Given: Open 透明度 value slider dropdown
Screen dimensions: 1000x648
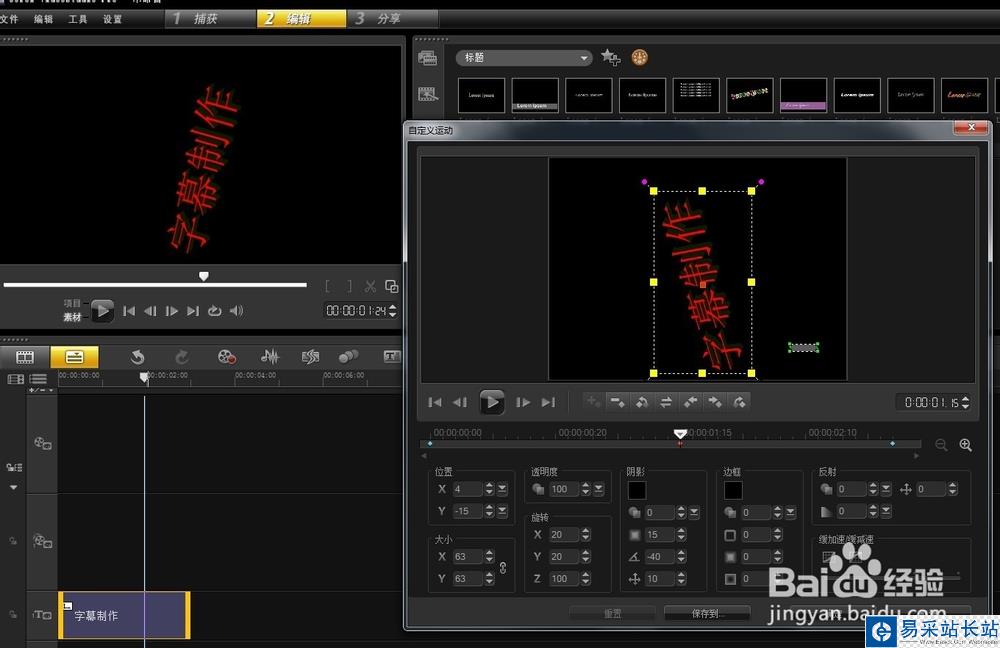Looking at the screenshot, I should (599, 489).
